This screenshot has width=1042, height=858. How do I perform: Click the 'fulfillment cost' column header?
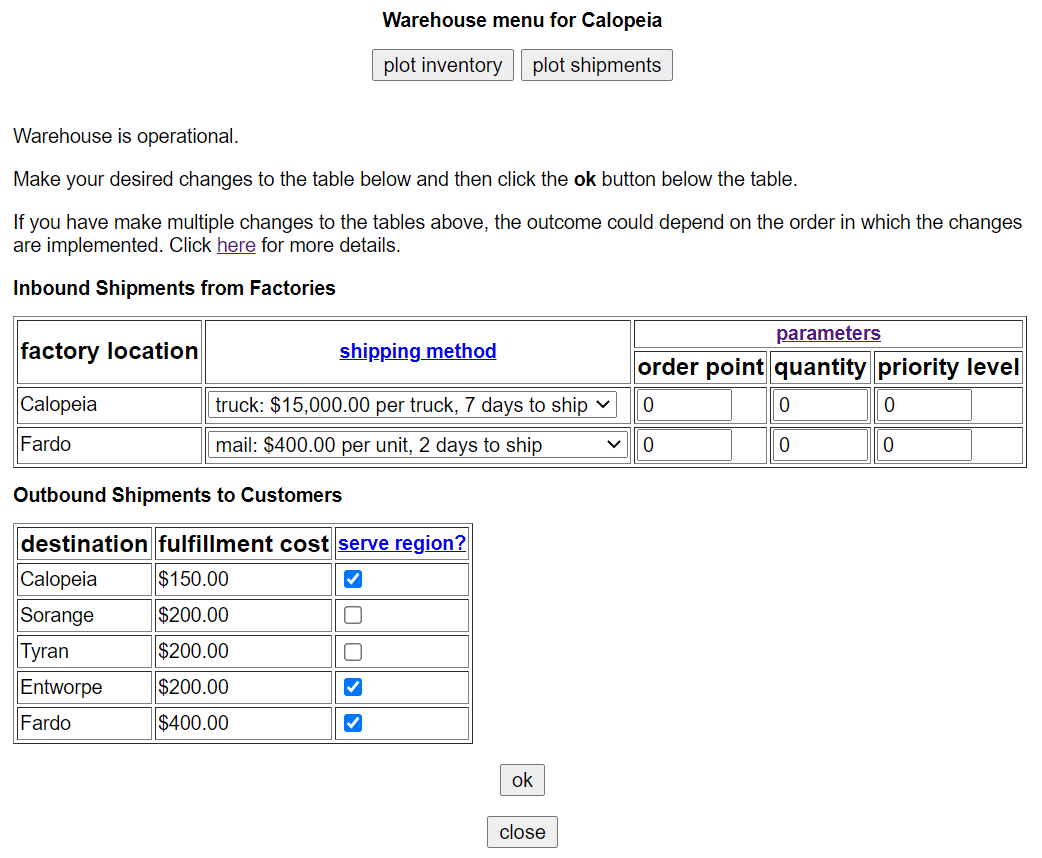[x=243, y=544]
